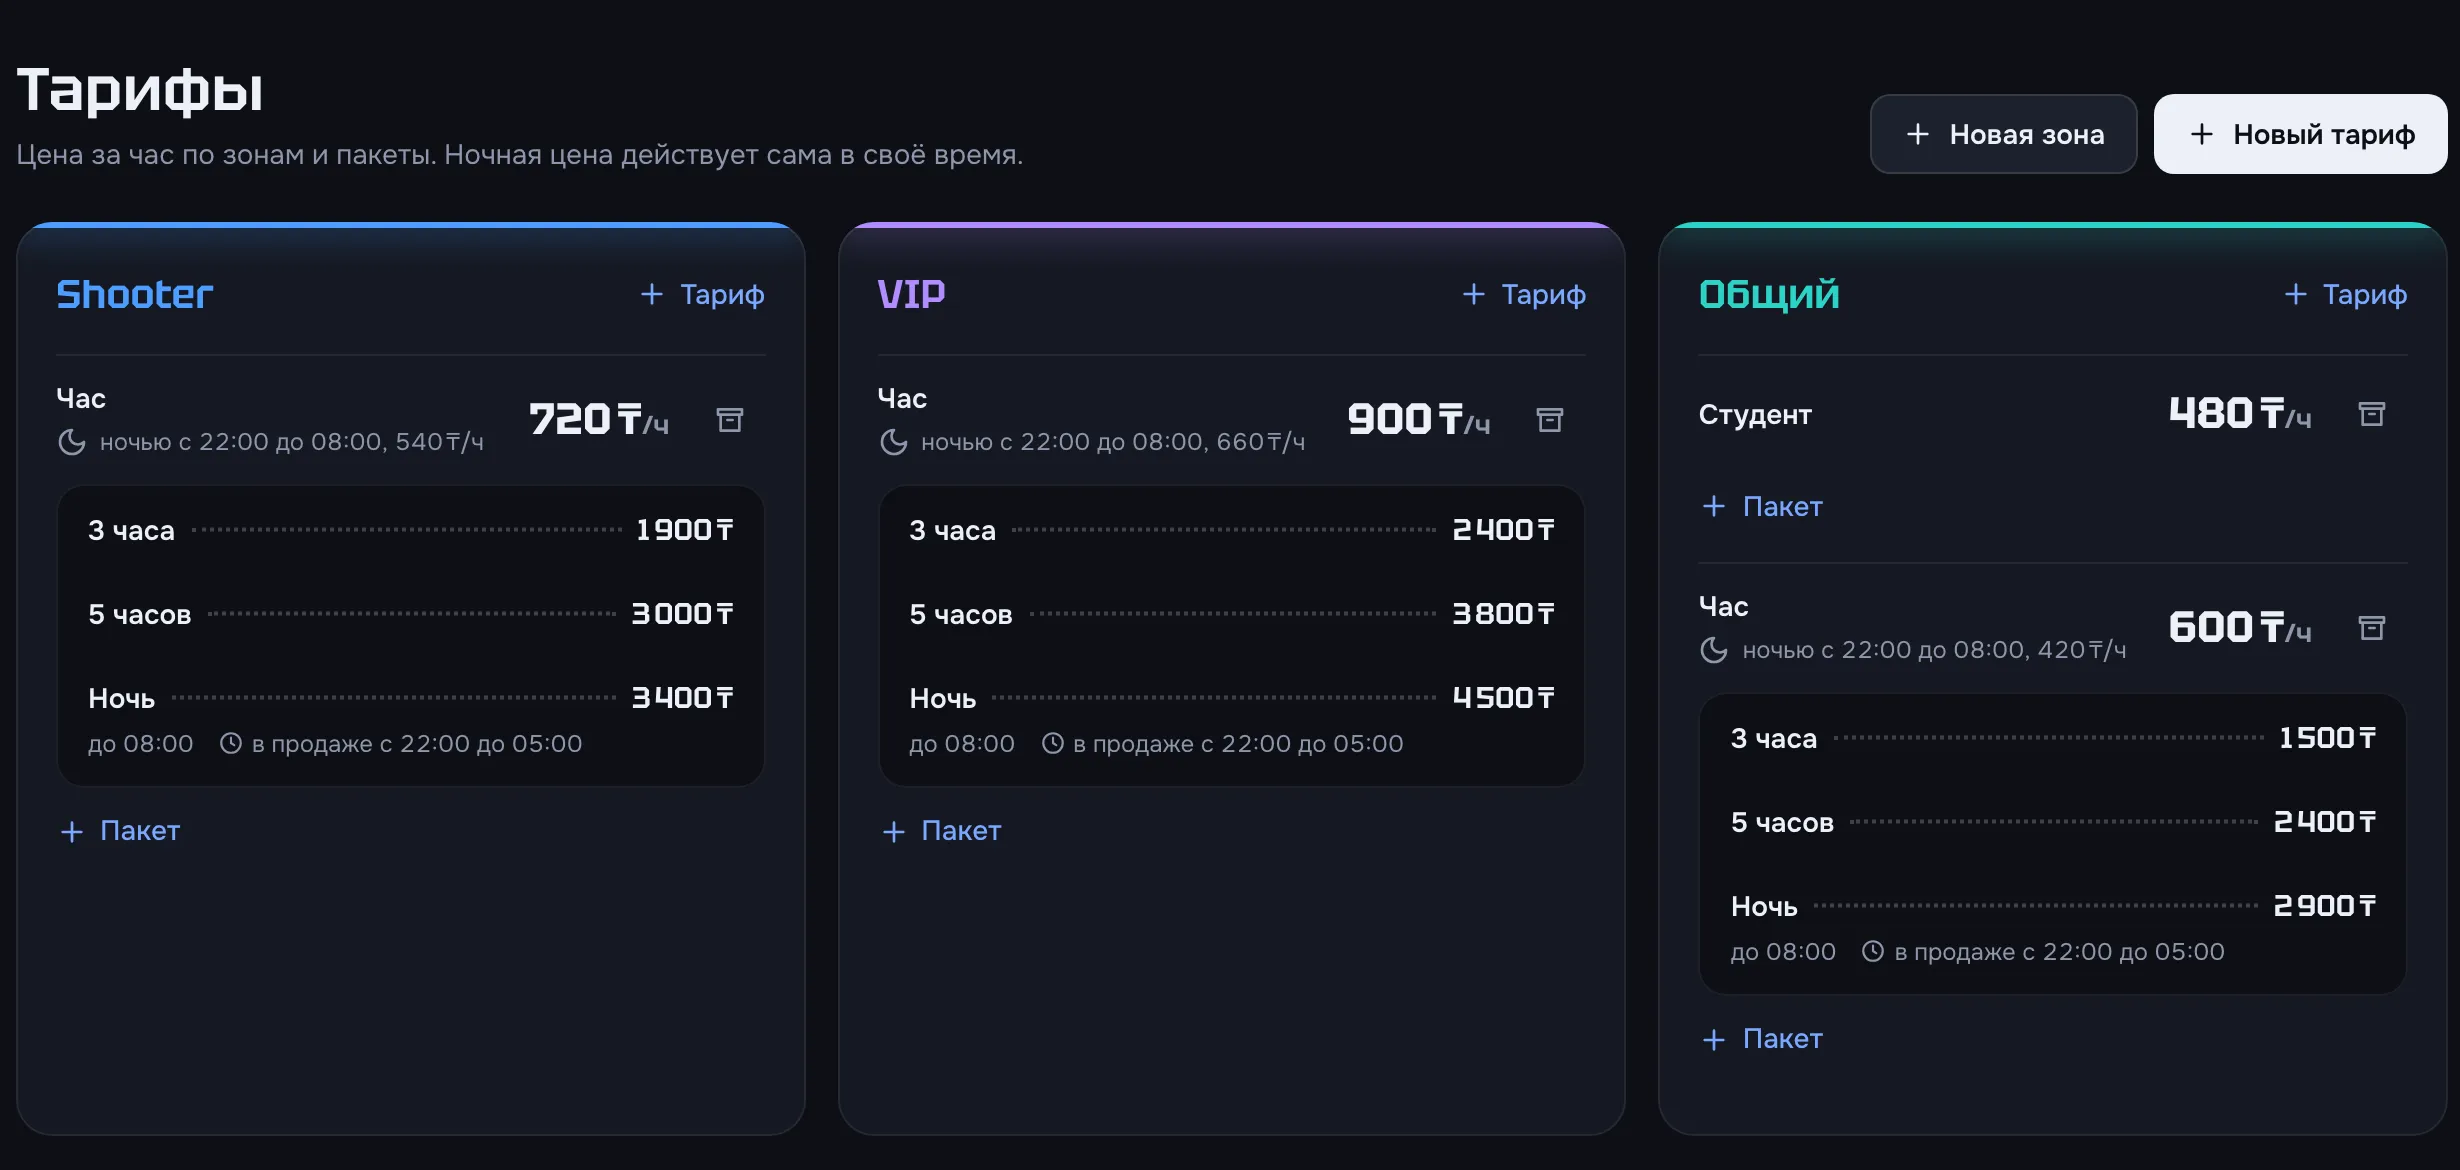Click the Новый тариф button

click(2300, 134)
